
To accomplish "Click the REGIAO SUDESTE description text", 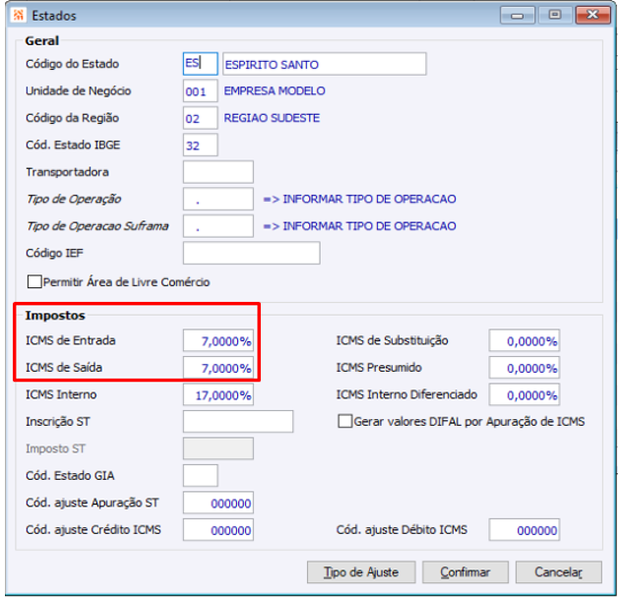I will pos(272,118).
